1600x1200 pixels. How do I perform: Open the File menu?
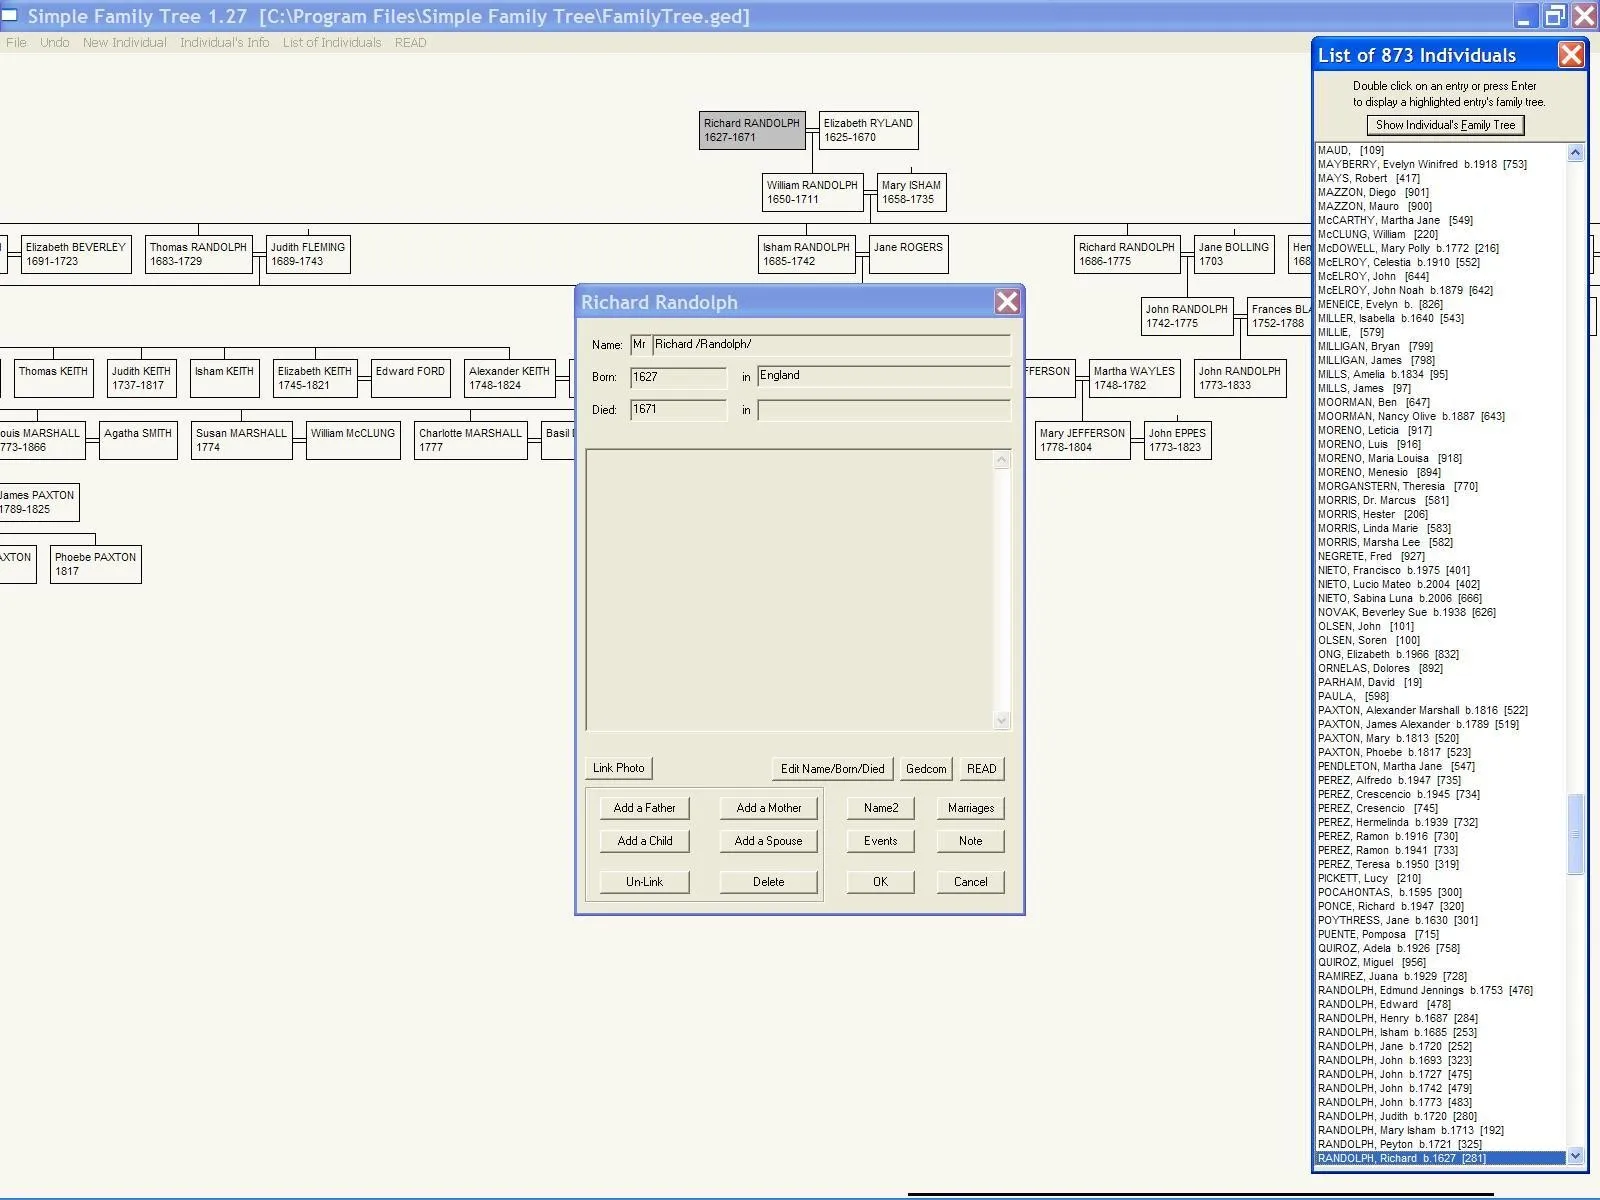pos(15,42)
